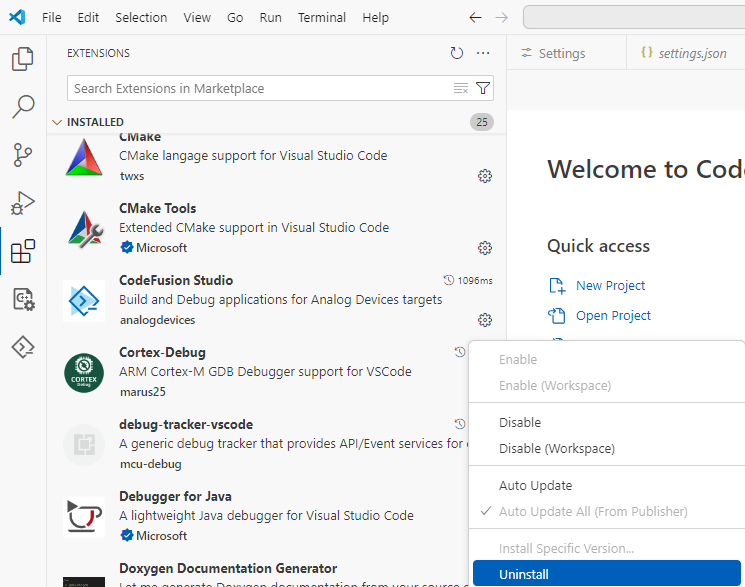Viewport: 745px width, 587px height.
Task: Select the Cortex-Debug extension entry
Action: (258, 372)
